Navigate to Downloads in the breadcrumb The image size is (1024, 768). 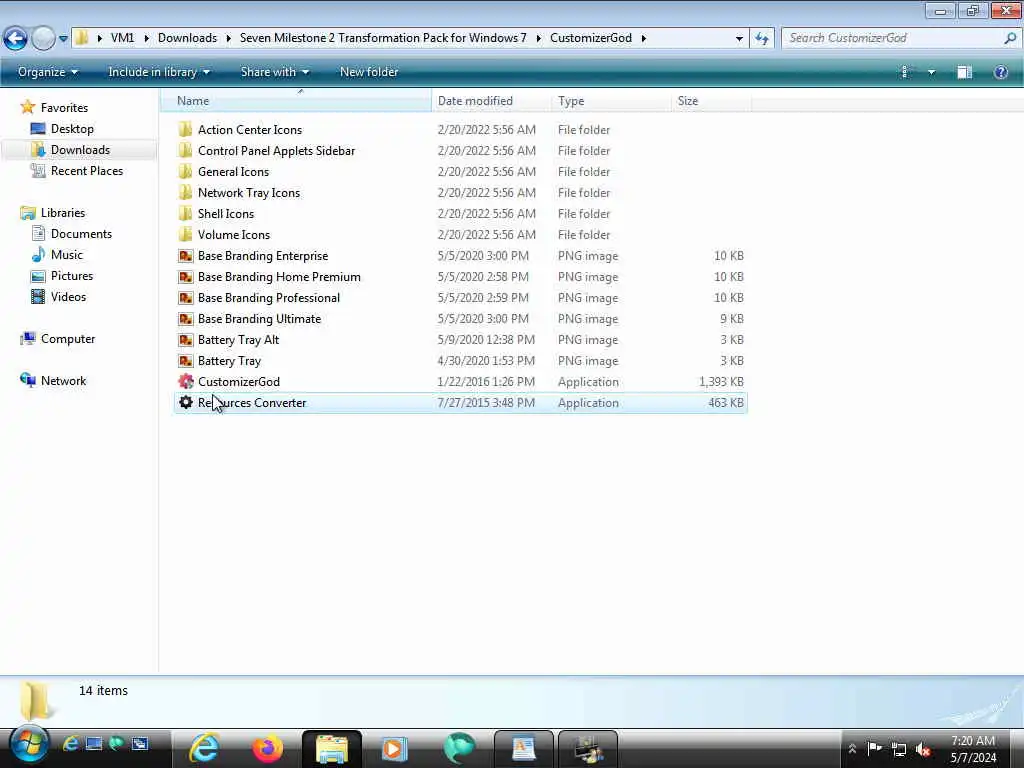coord(187,38)
